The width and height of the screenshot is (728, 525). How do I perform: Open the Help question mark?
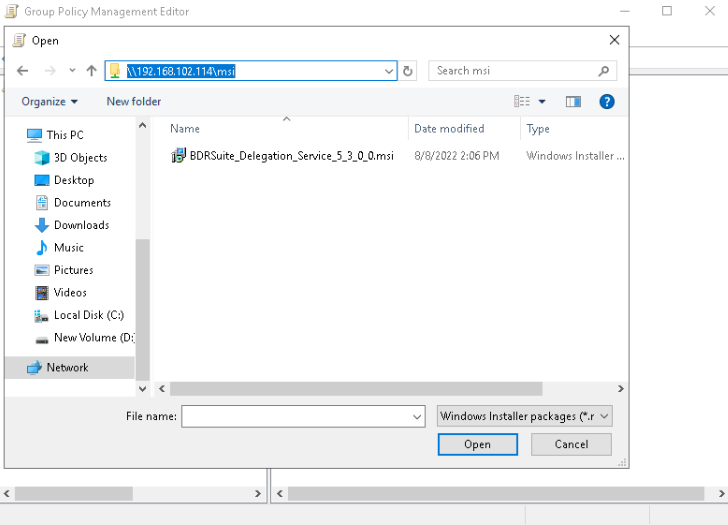coord(607,101)
